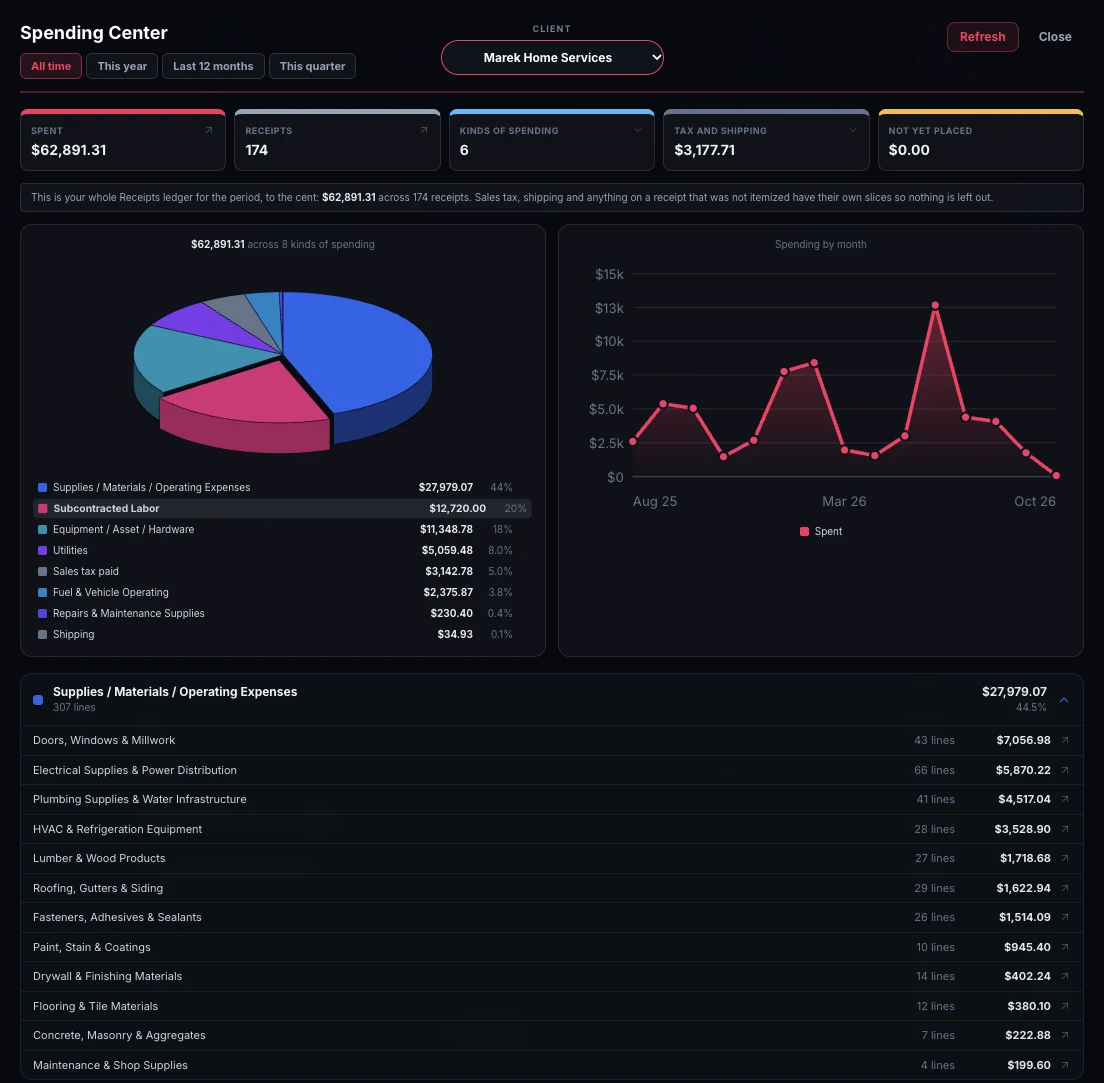Image resolution: width=1104 pixels, height=1083 pixels.
Task: Click the Close button
Action: [1055, 37]
